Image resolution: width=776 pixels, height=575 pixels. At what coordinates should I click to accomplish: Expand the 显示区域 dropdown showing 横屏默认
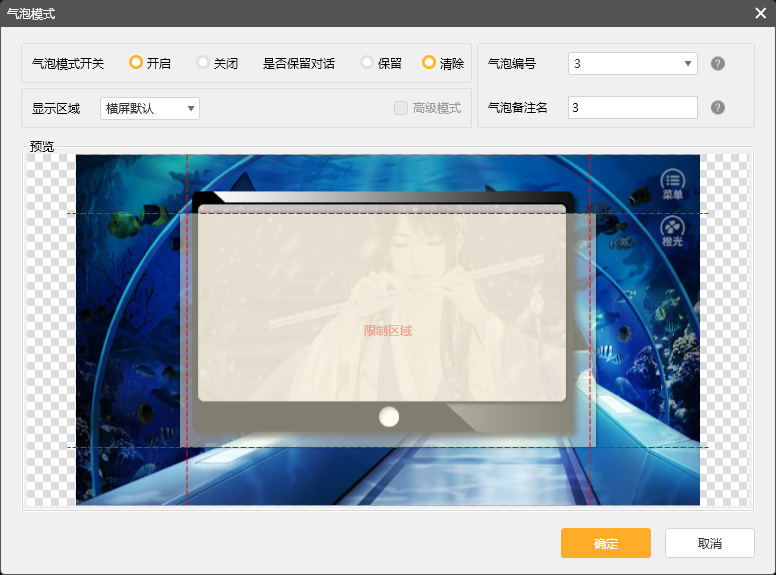tap(150, 108)
